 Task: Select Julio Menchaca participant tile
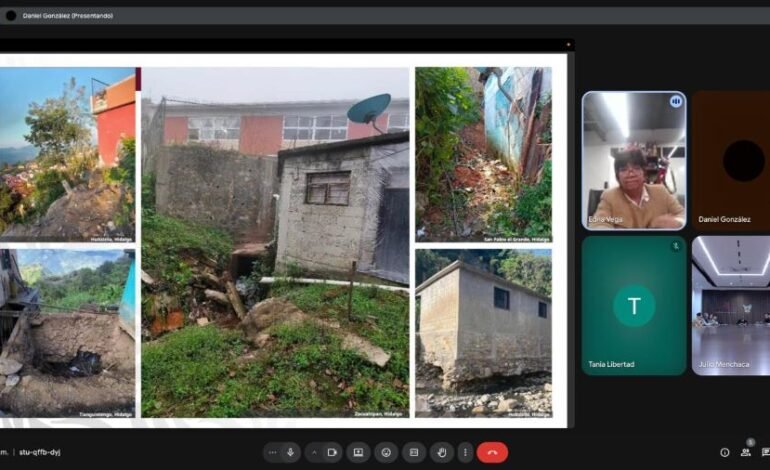tap(731, 305)
